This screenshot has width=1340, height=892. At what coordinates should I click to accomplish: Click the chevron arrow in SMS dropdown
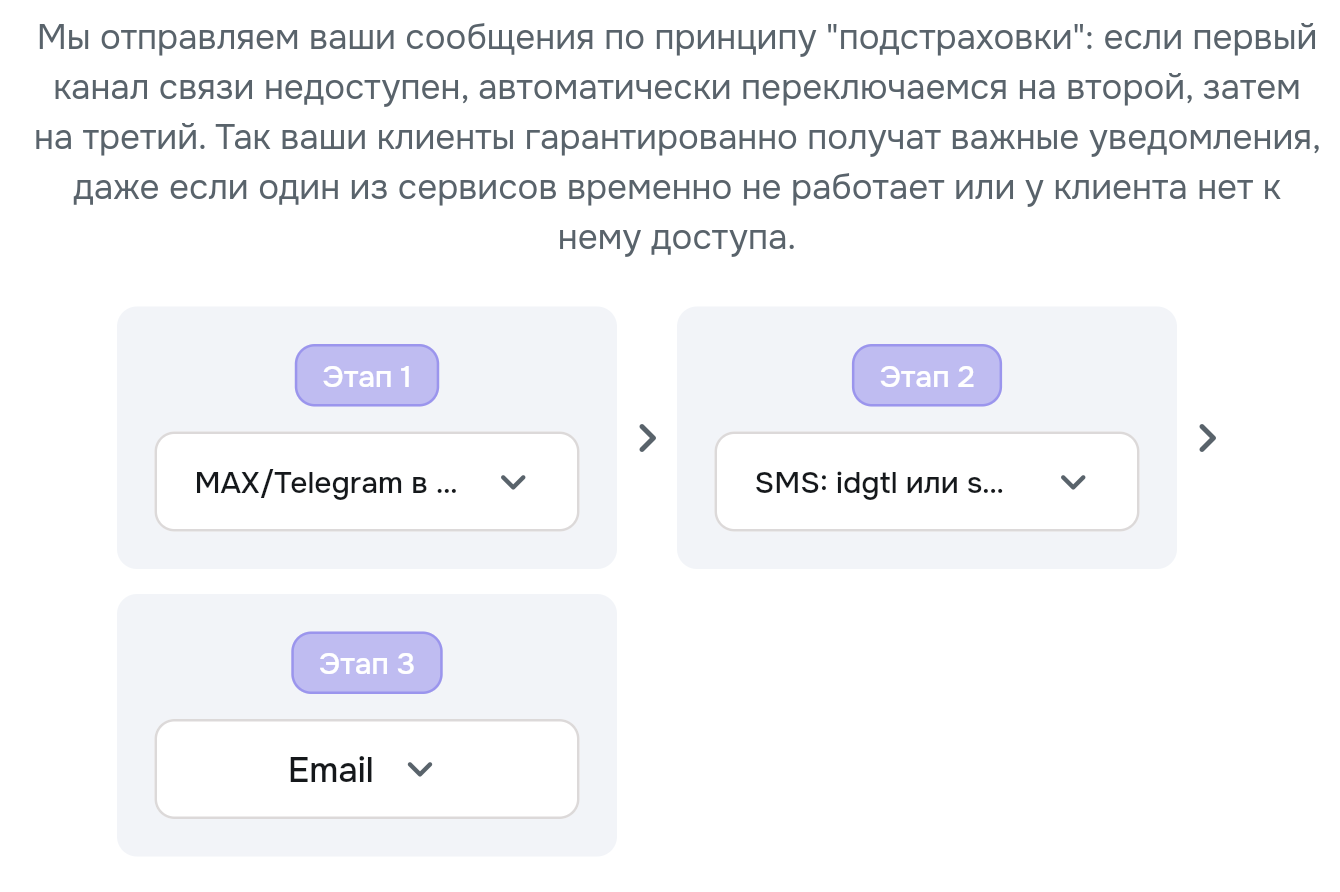[1072, 482]
